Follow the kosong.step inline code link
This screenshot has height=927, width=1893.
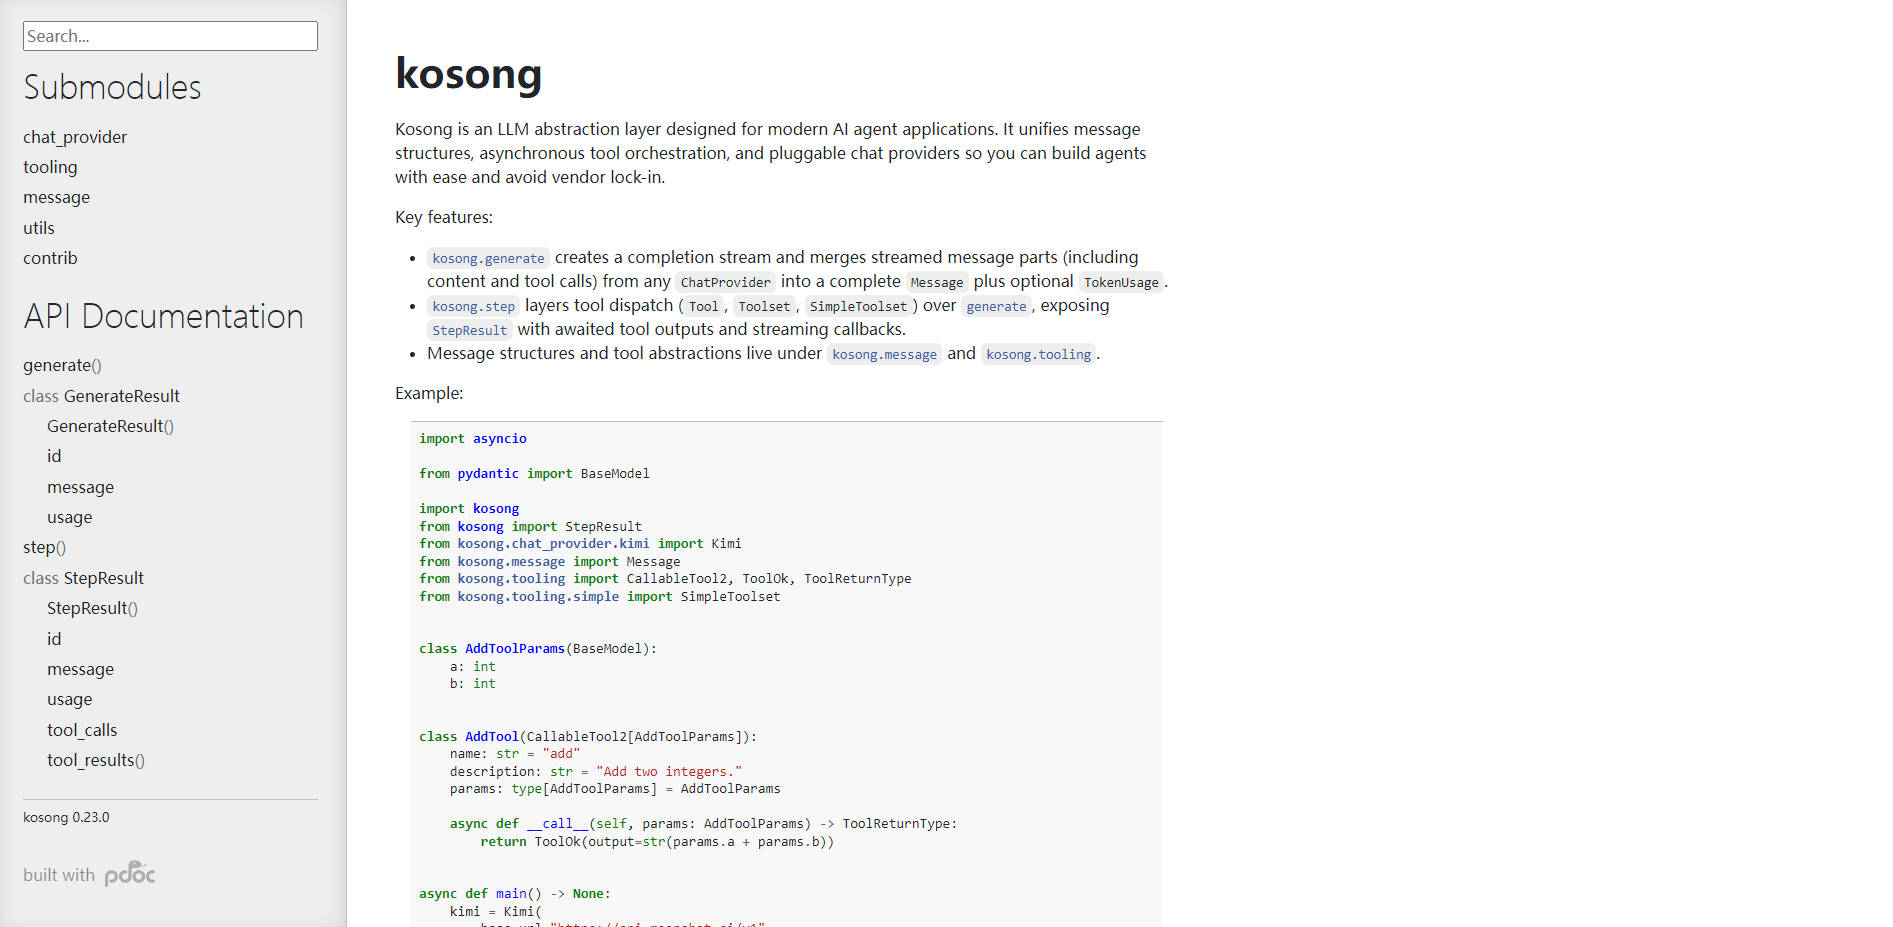pos(473,306)
